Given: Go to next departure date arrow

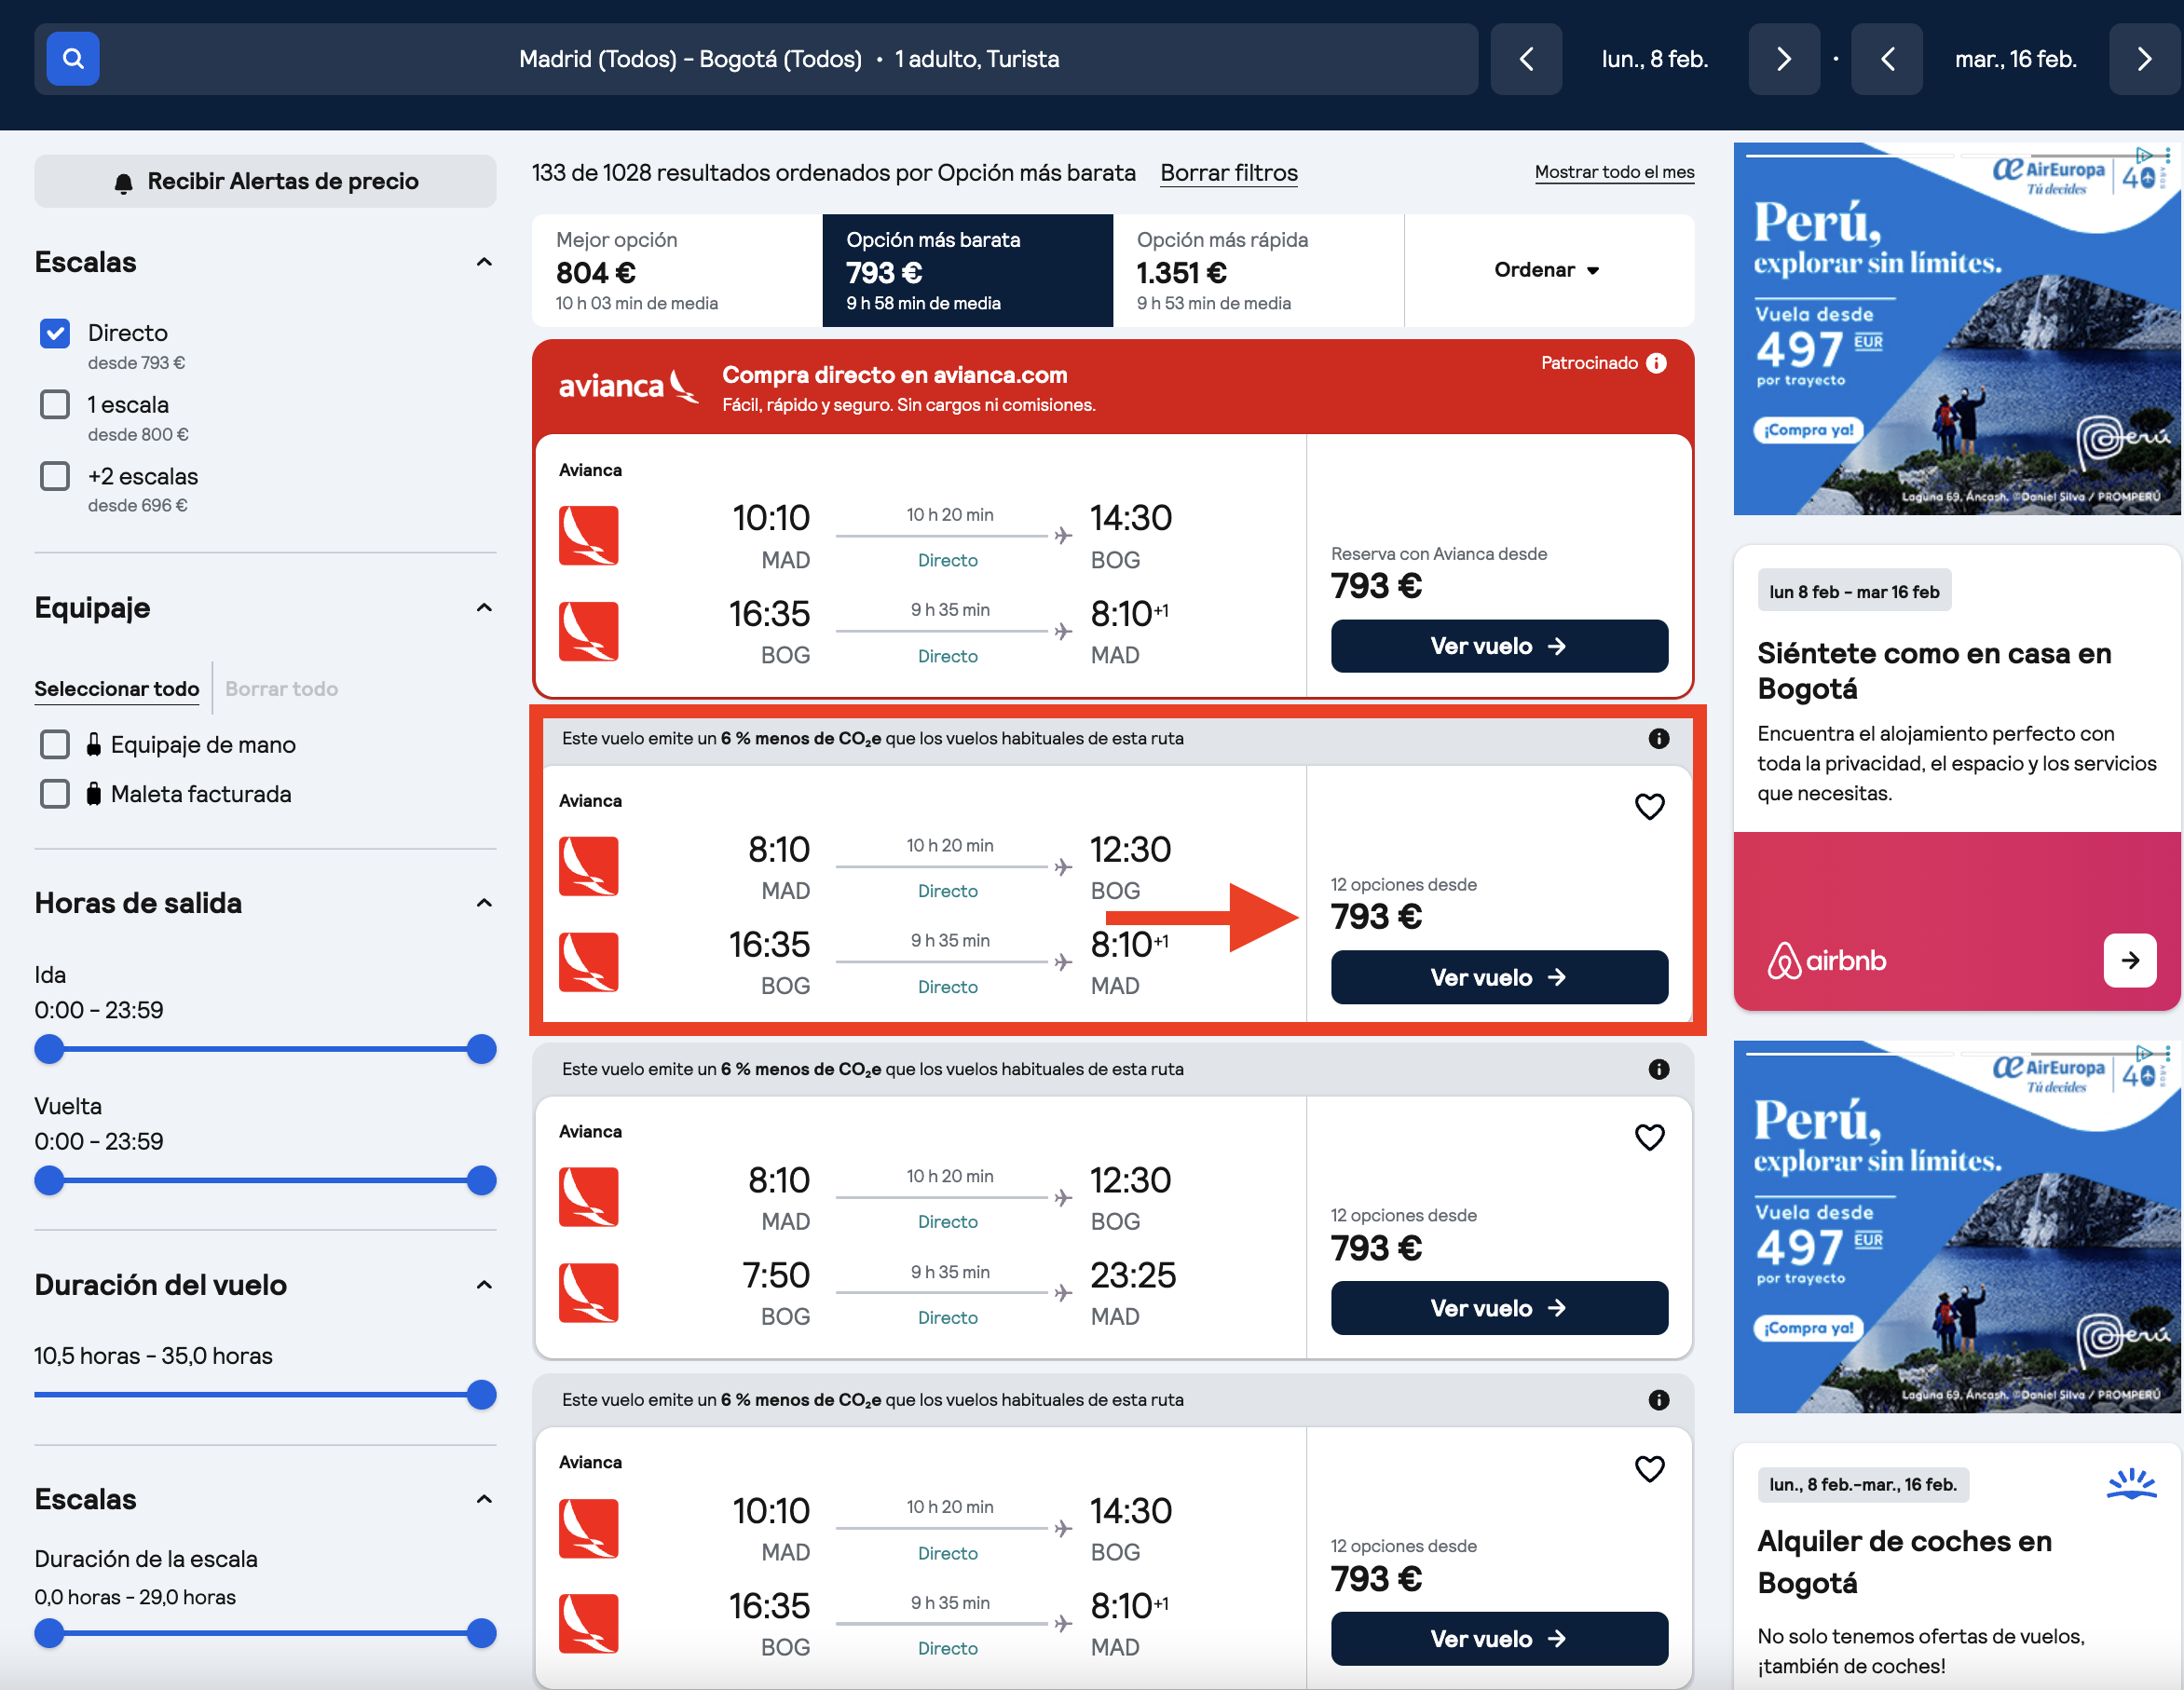Looking at the screenshot, I should pyautogui.click(x=1783, y=59).
